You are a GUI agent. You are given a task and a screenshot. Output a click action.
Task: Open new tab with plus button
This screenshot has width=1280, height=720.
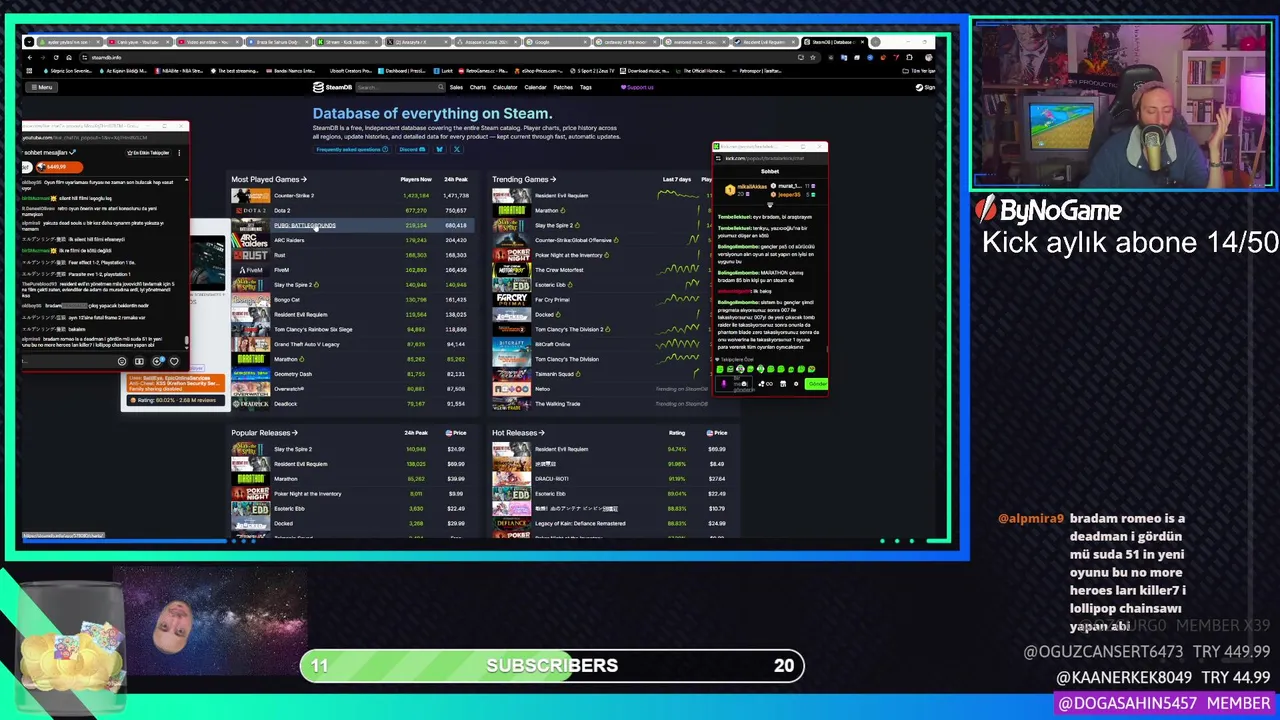pos(875,42)
